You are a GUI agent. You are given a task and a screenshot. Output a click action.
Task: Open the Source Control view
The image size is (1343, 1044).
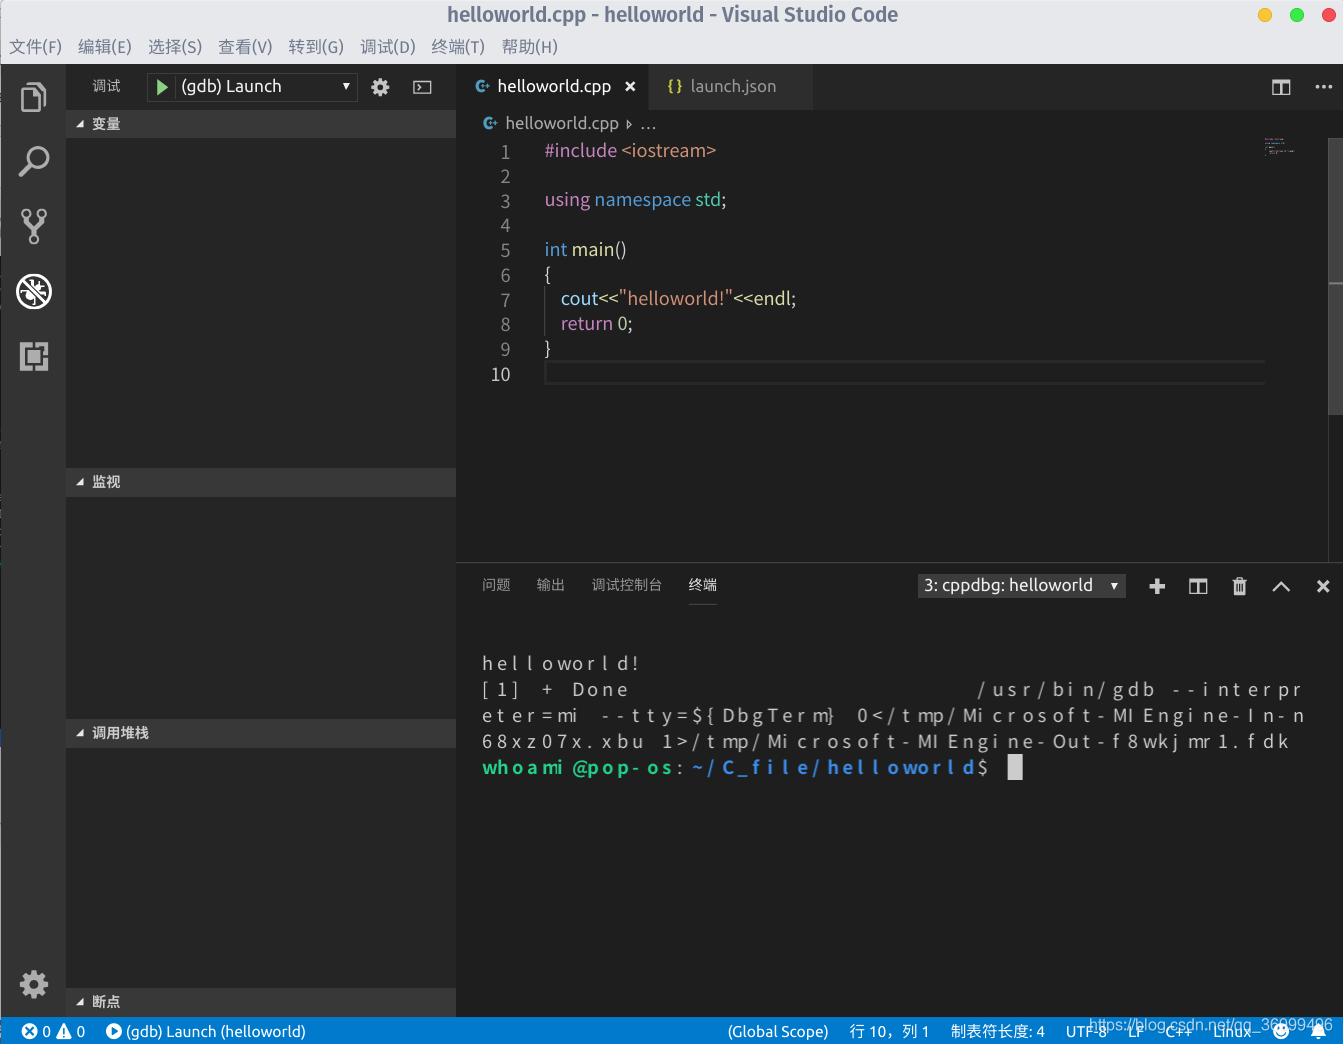point(33,226)
